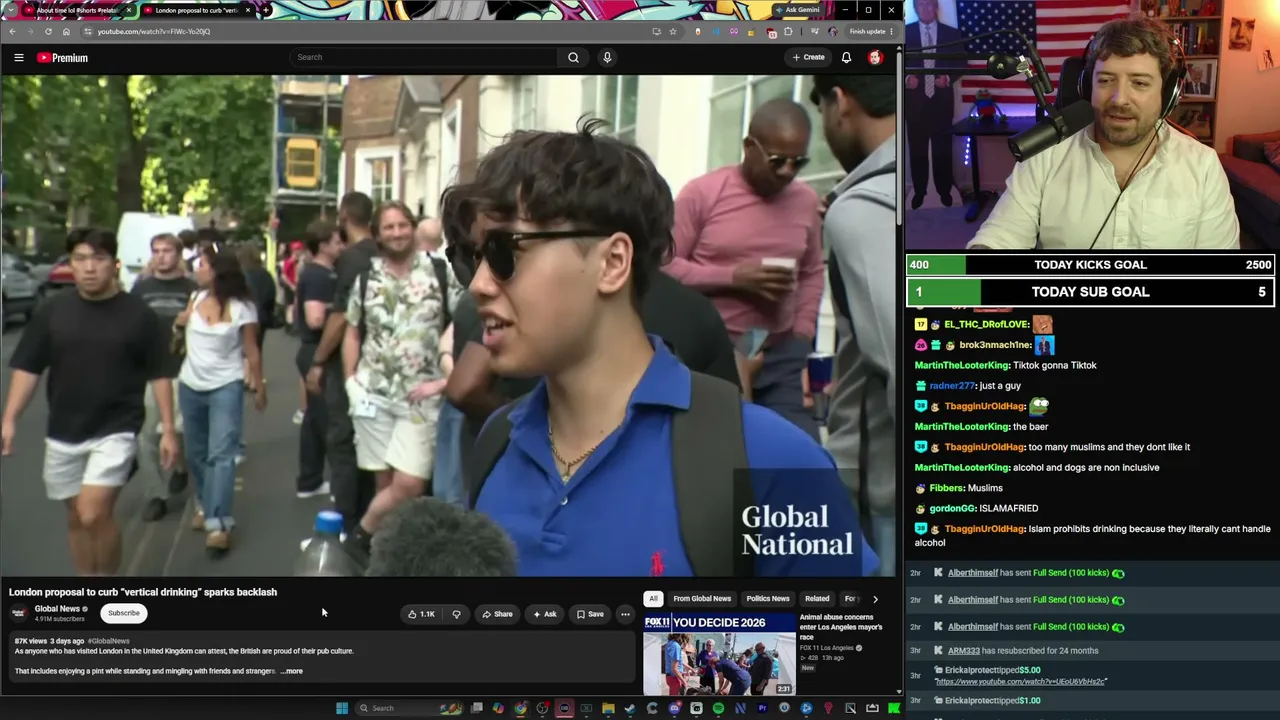Open the FOX 11 'You Decide 2026' thumbnail
The width and height of the screenshot is (1280, 720).
[x=719, y=654]
